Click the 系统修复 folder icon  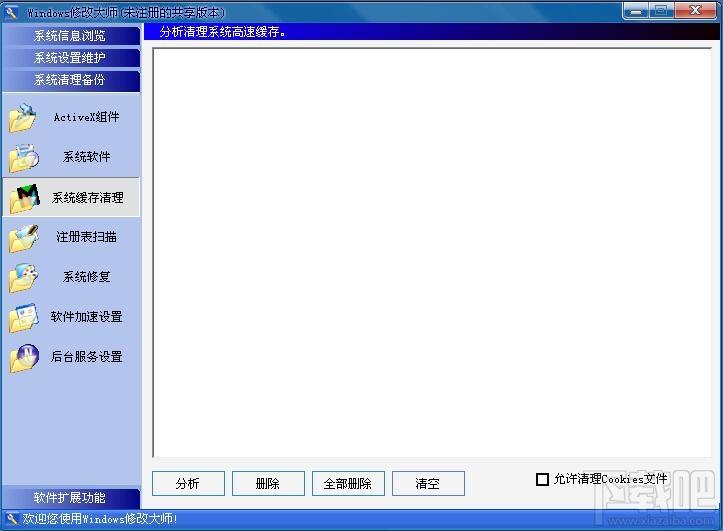click(23, 278)
